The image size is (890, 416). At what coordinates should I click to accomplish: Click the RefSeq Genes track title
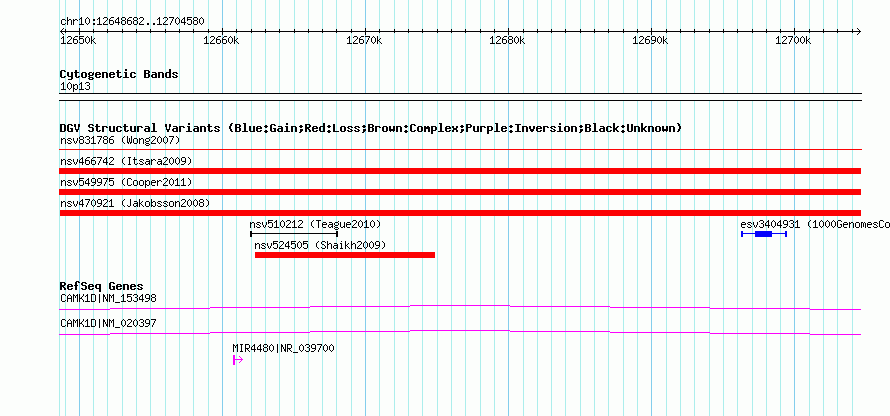[102, 286]
